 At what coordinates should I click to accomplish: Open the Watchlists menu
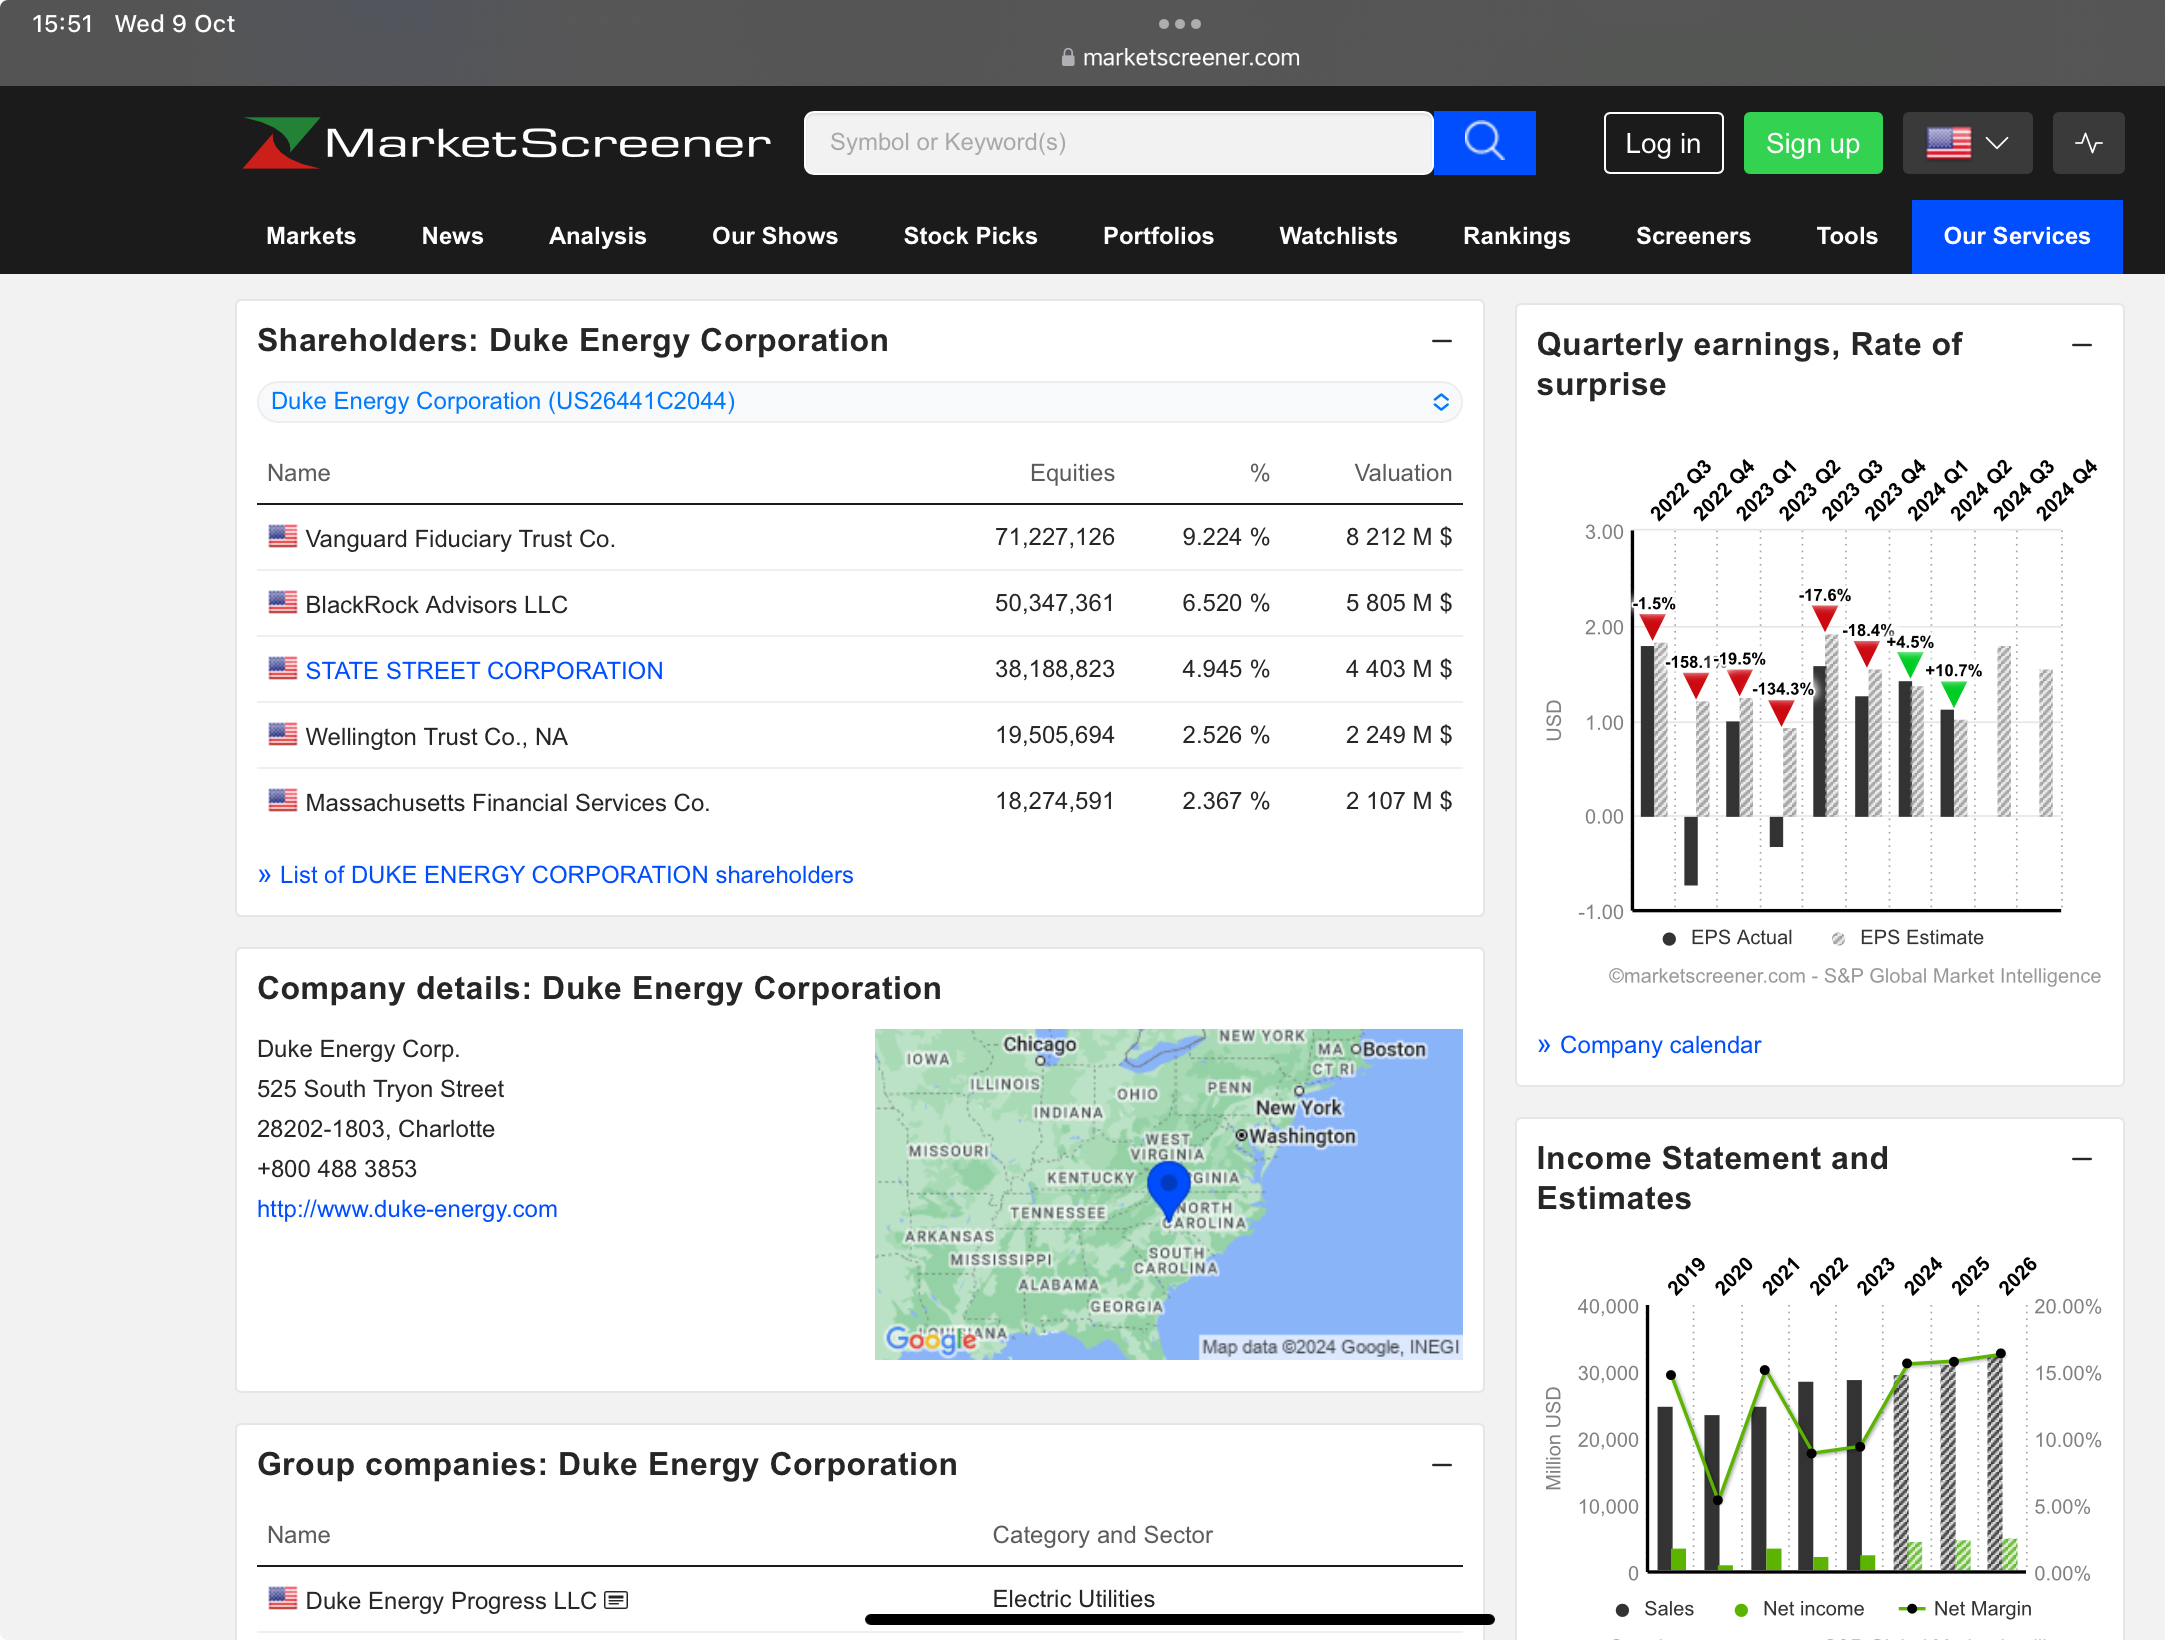[1338, 236]
